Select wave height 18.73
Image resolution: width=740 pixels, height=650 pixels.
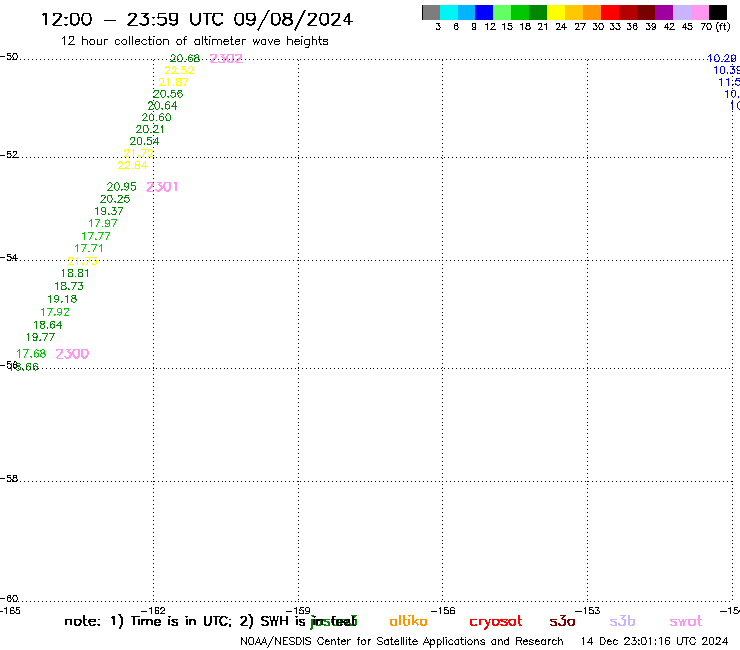pyautogui.click(x=69, y=286)
